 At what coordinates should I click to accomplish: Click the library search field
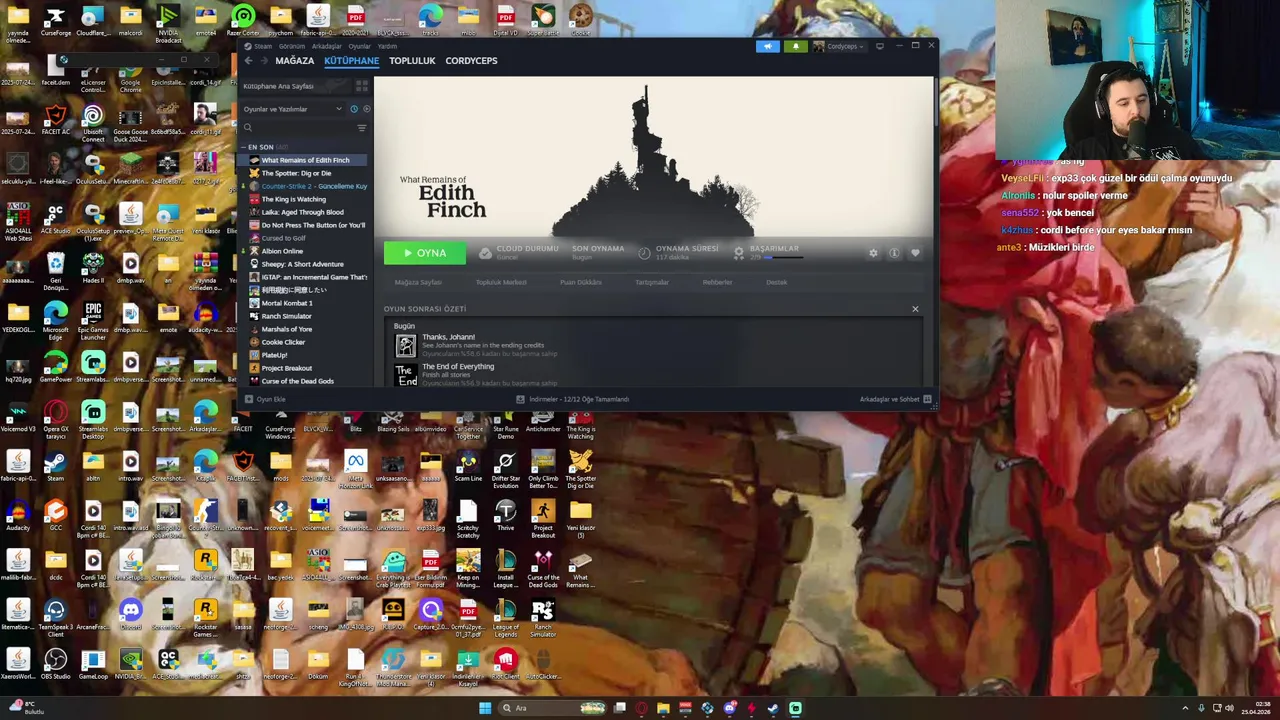[x=298, y=128]
